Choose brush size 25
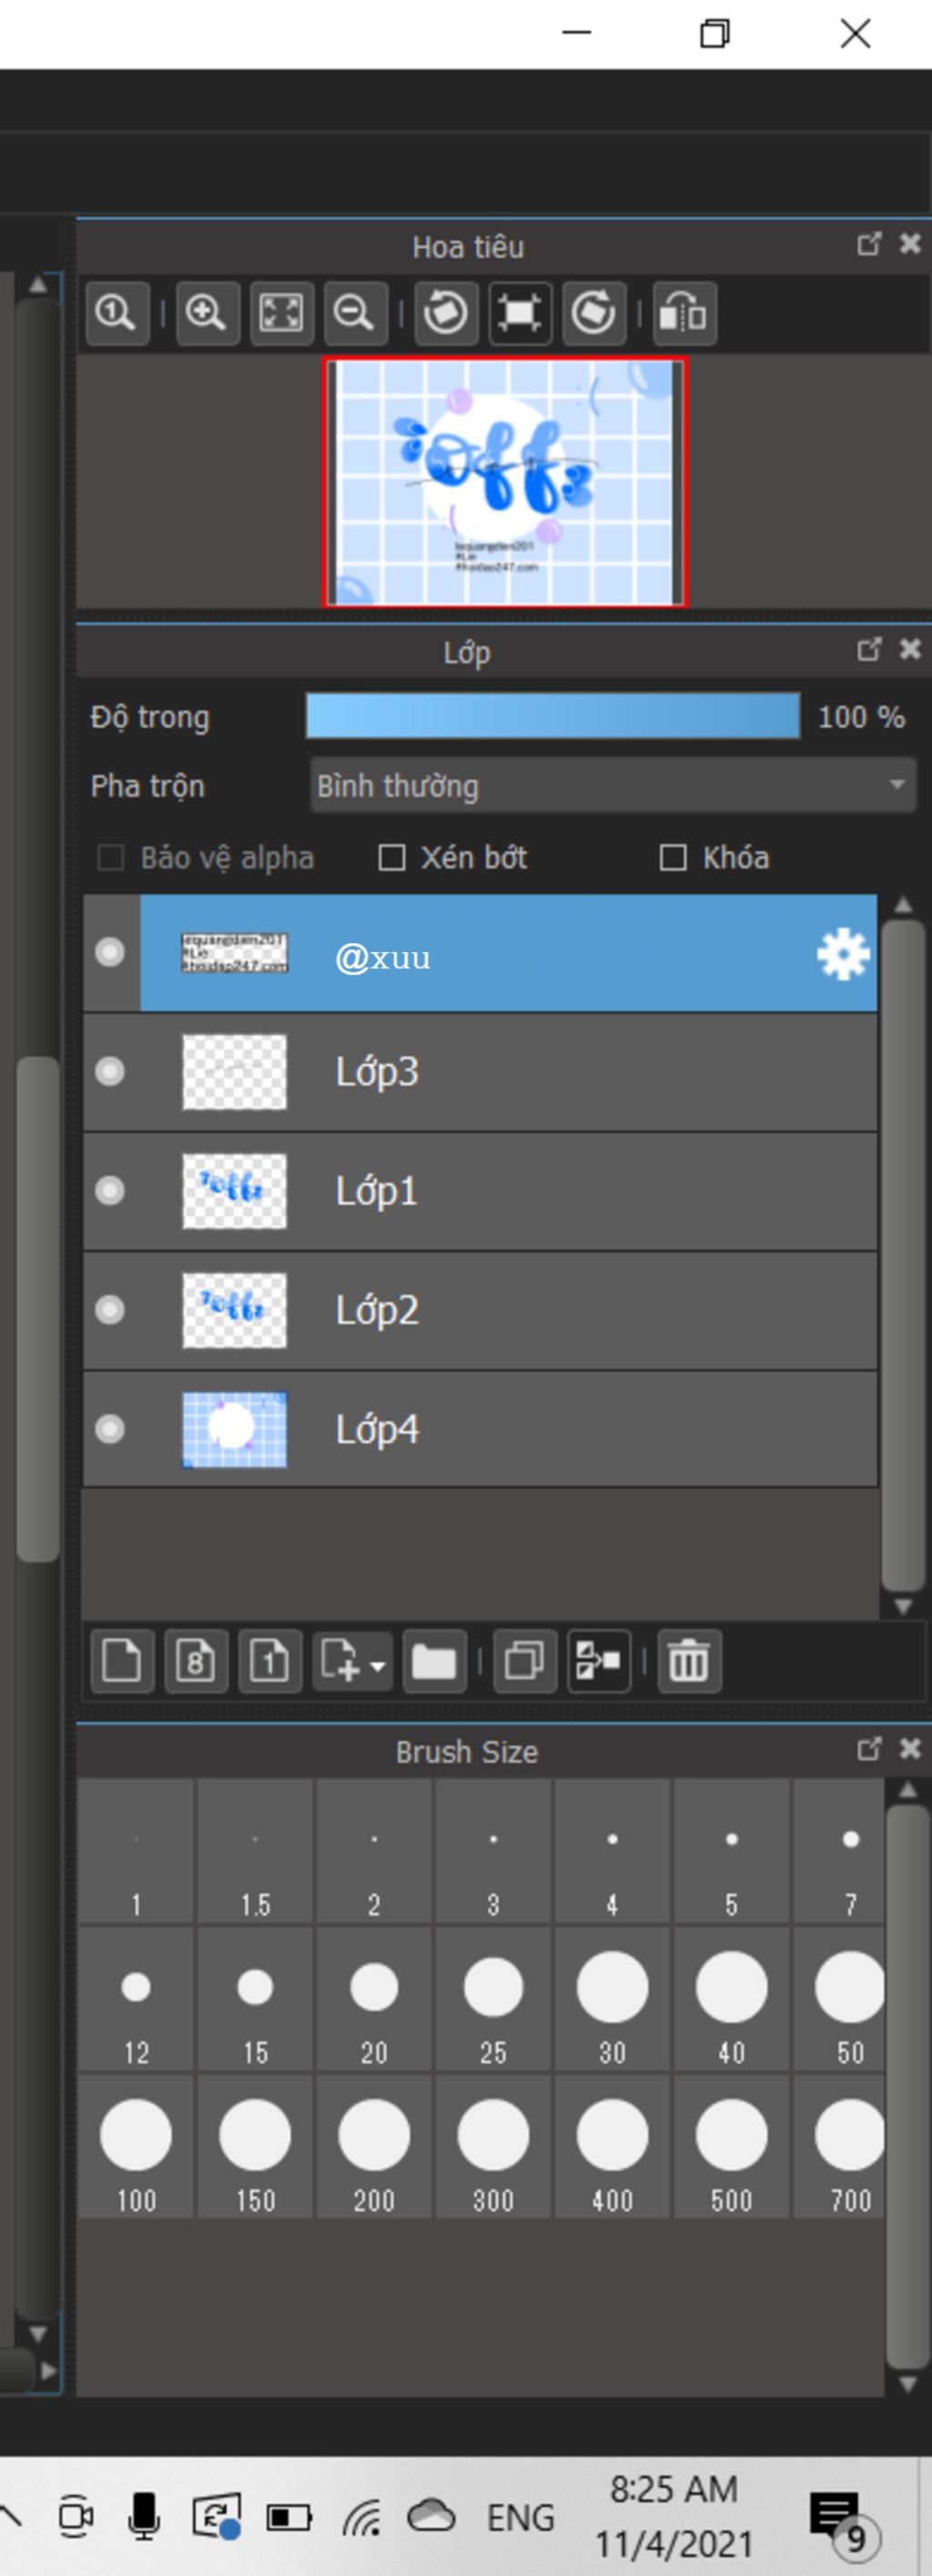 click(493, 1999)
